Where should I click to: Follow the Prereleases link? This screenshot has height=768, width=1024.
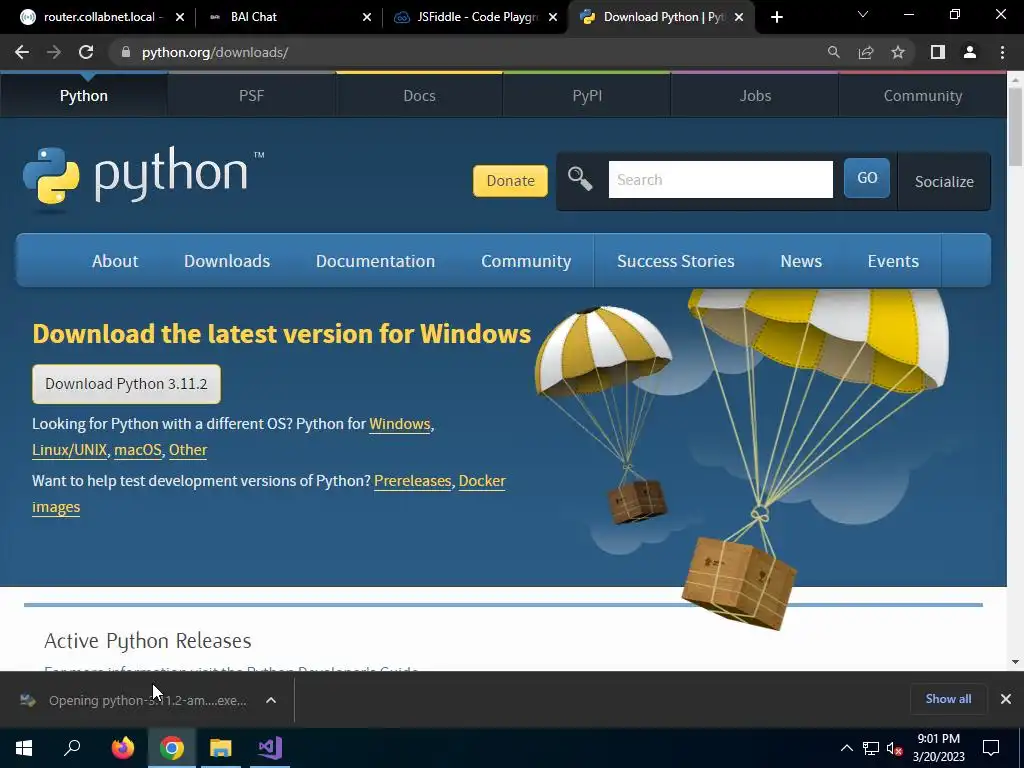413,481
